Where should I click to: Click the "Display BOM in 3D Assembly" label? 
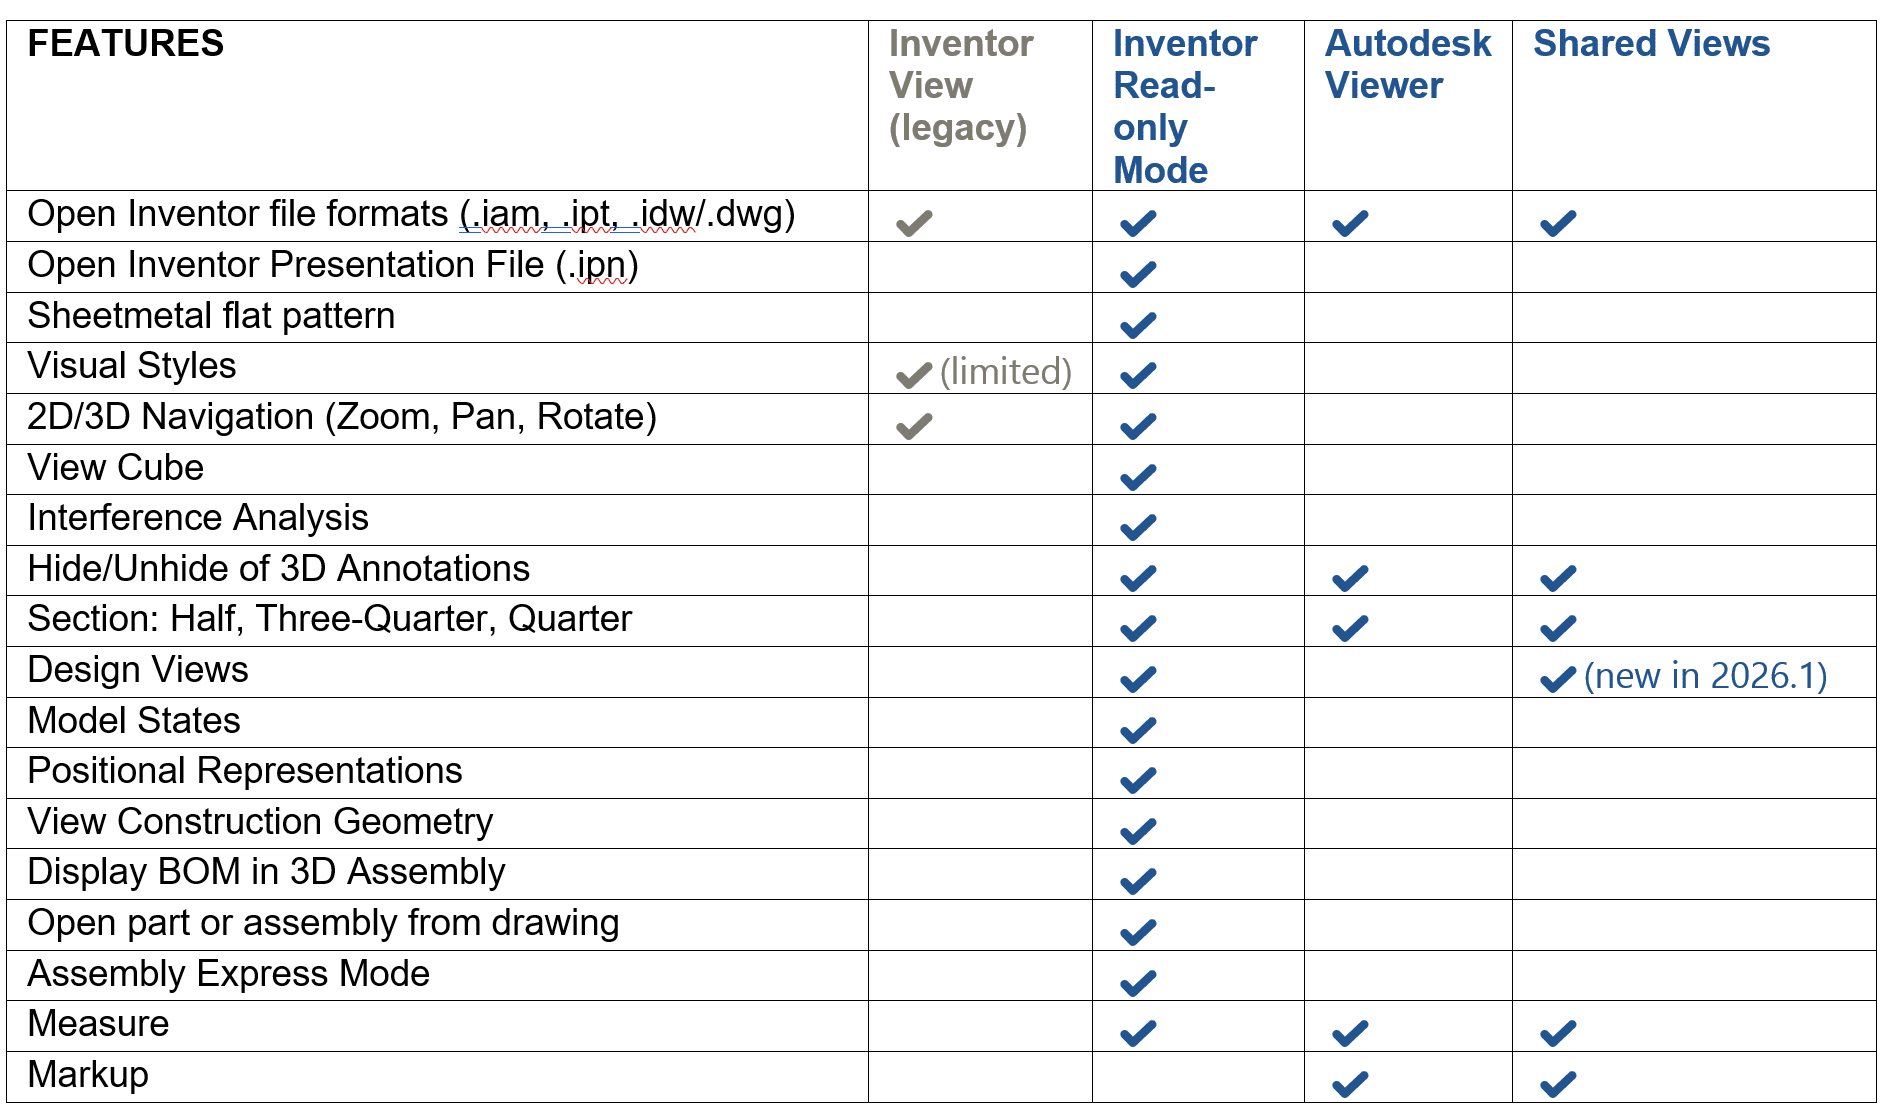click(266, 872)
